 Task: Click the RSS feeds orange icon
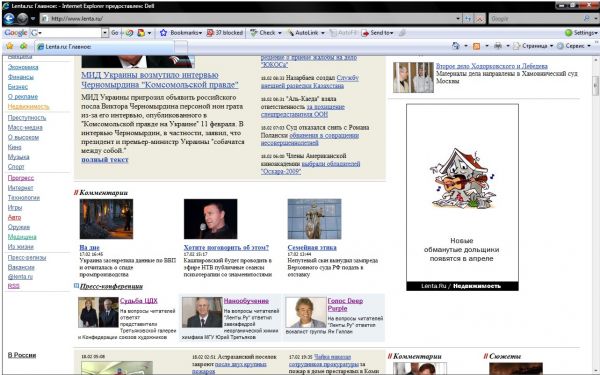pyautogui.click(x=476, y=46)
